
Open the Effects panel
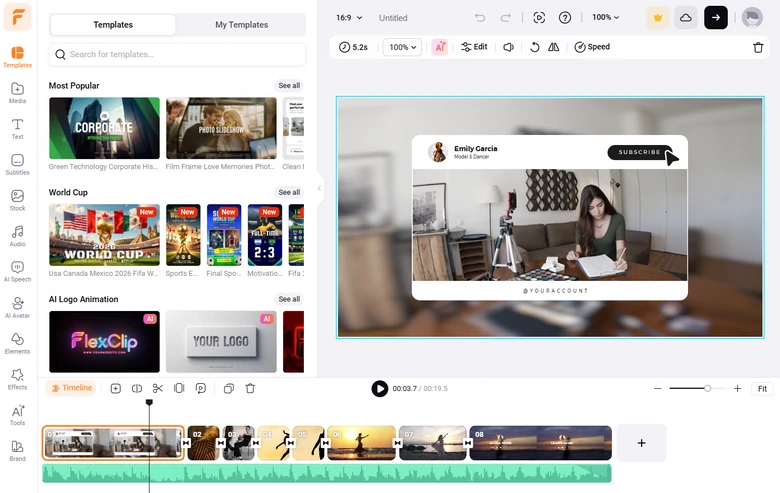17,380
